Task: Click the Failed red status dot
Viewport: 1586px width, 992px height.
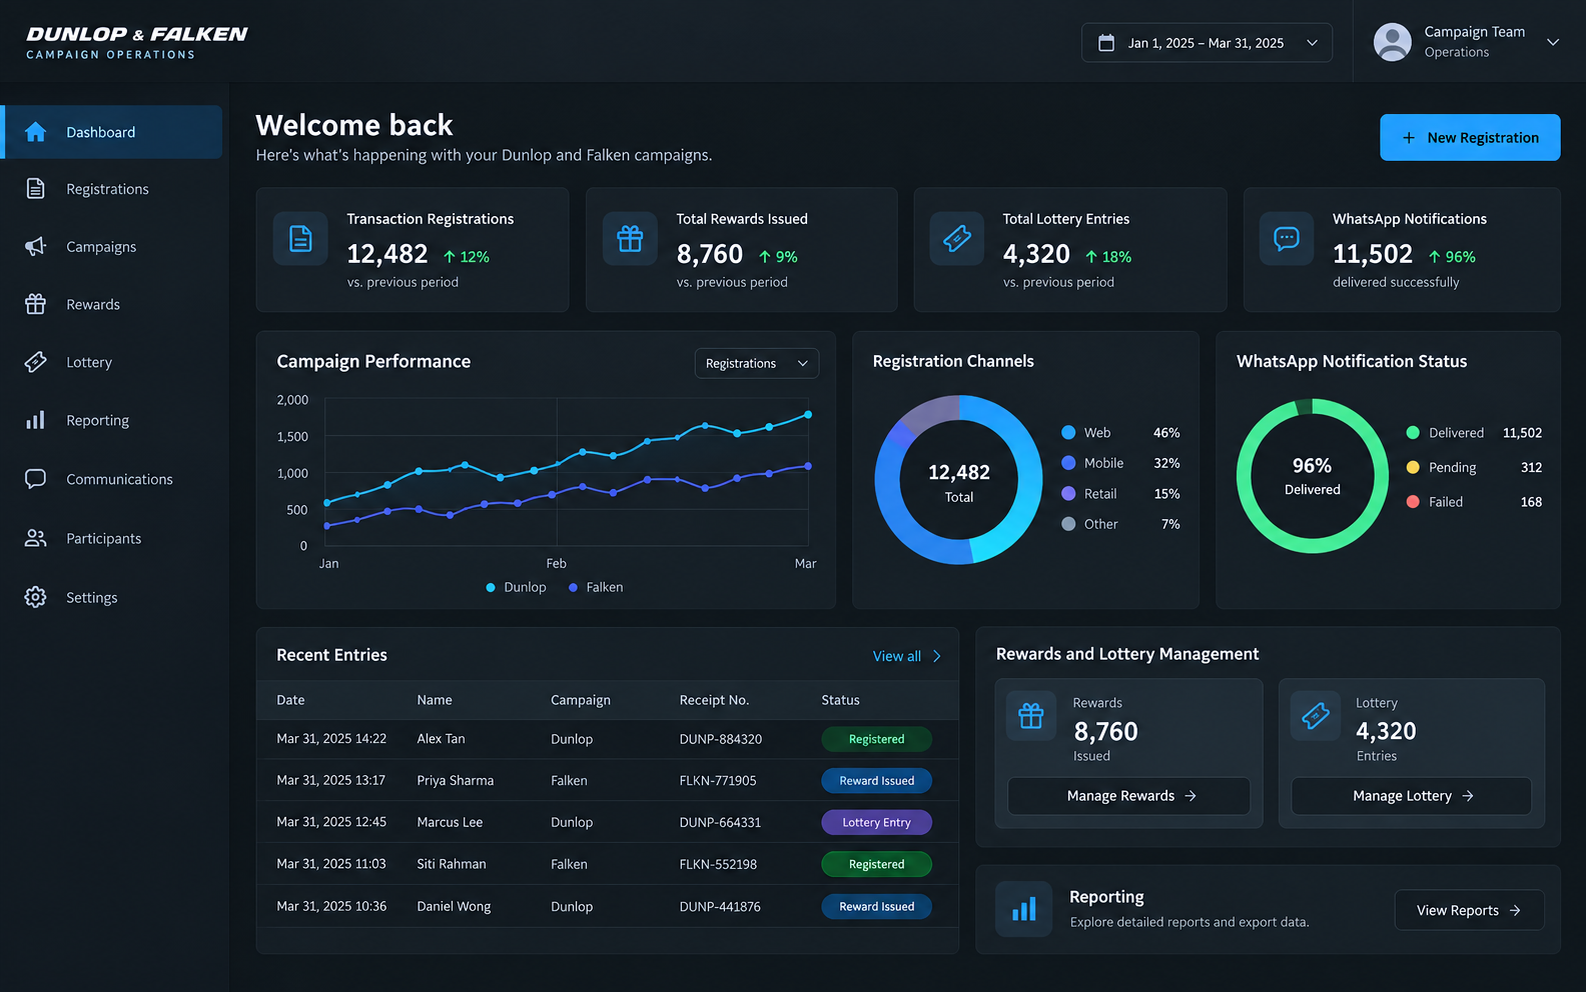Action: point(1413,501)
